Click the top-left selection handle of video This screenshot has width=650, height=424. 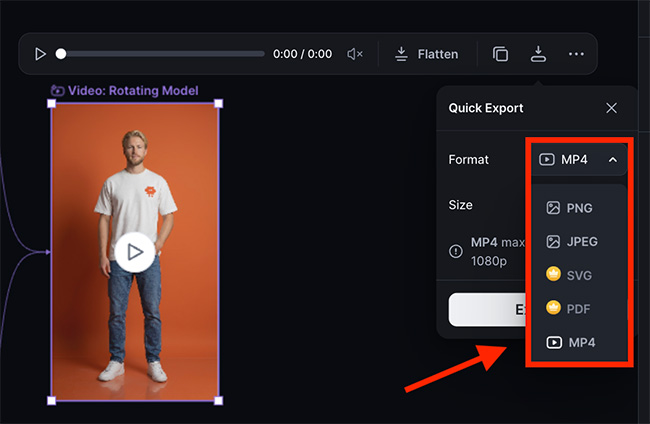tap(51, 103)
